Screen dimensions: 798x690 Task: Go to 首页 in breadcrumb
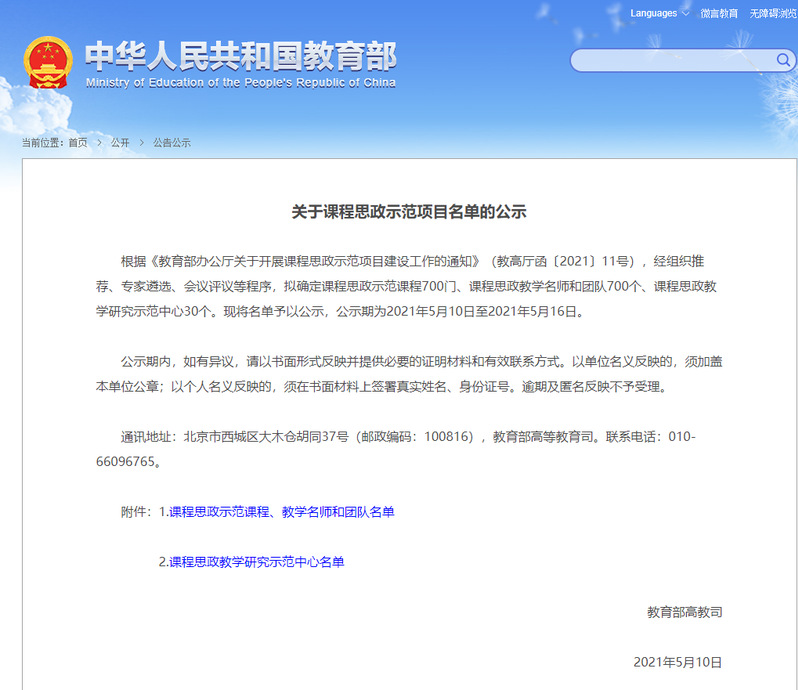(78, 142)
